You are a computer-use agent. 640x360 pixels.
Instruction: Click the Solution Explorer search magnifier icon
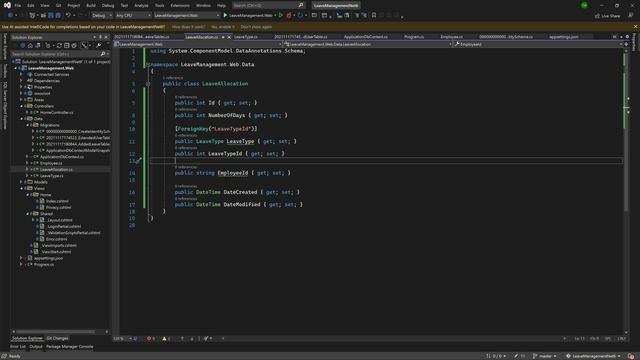(102, 54)
